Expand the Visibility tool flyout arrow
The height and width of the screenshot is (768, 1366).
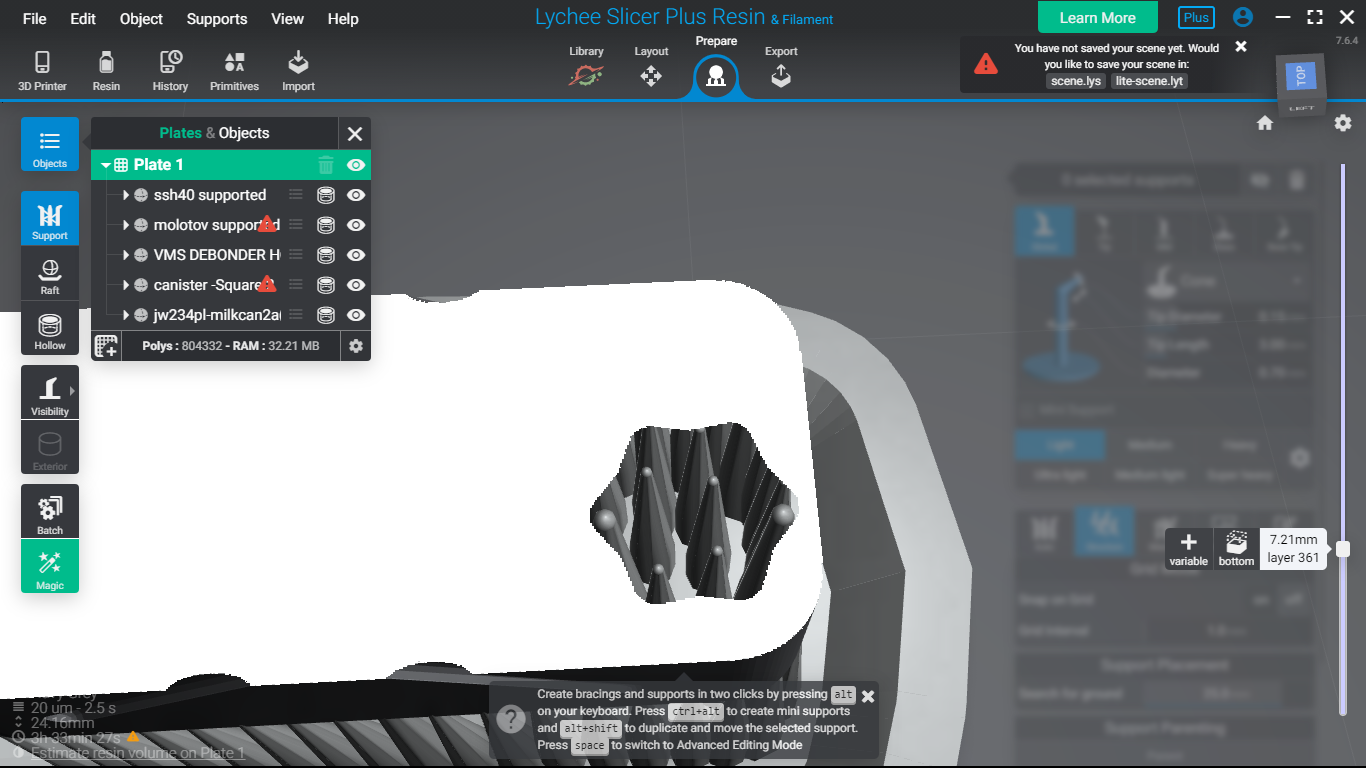72,391
